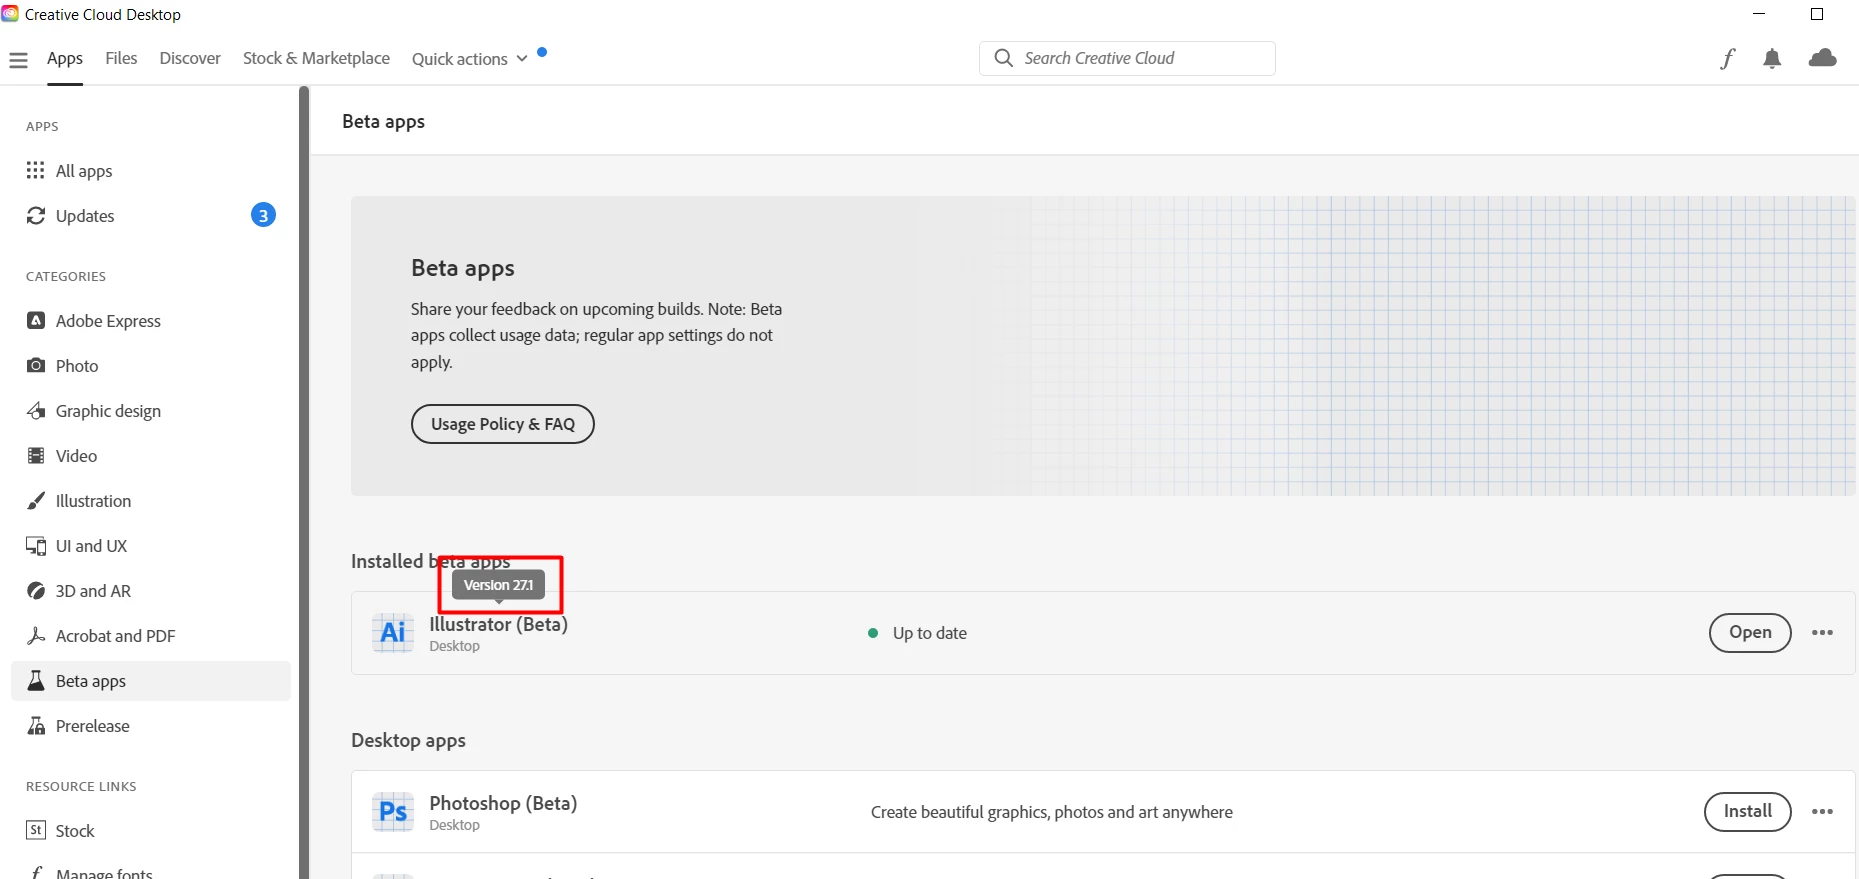Open Adobe Express category
Screen dimensions: 1859x879
click(151, 321)
